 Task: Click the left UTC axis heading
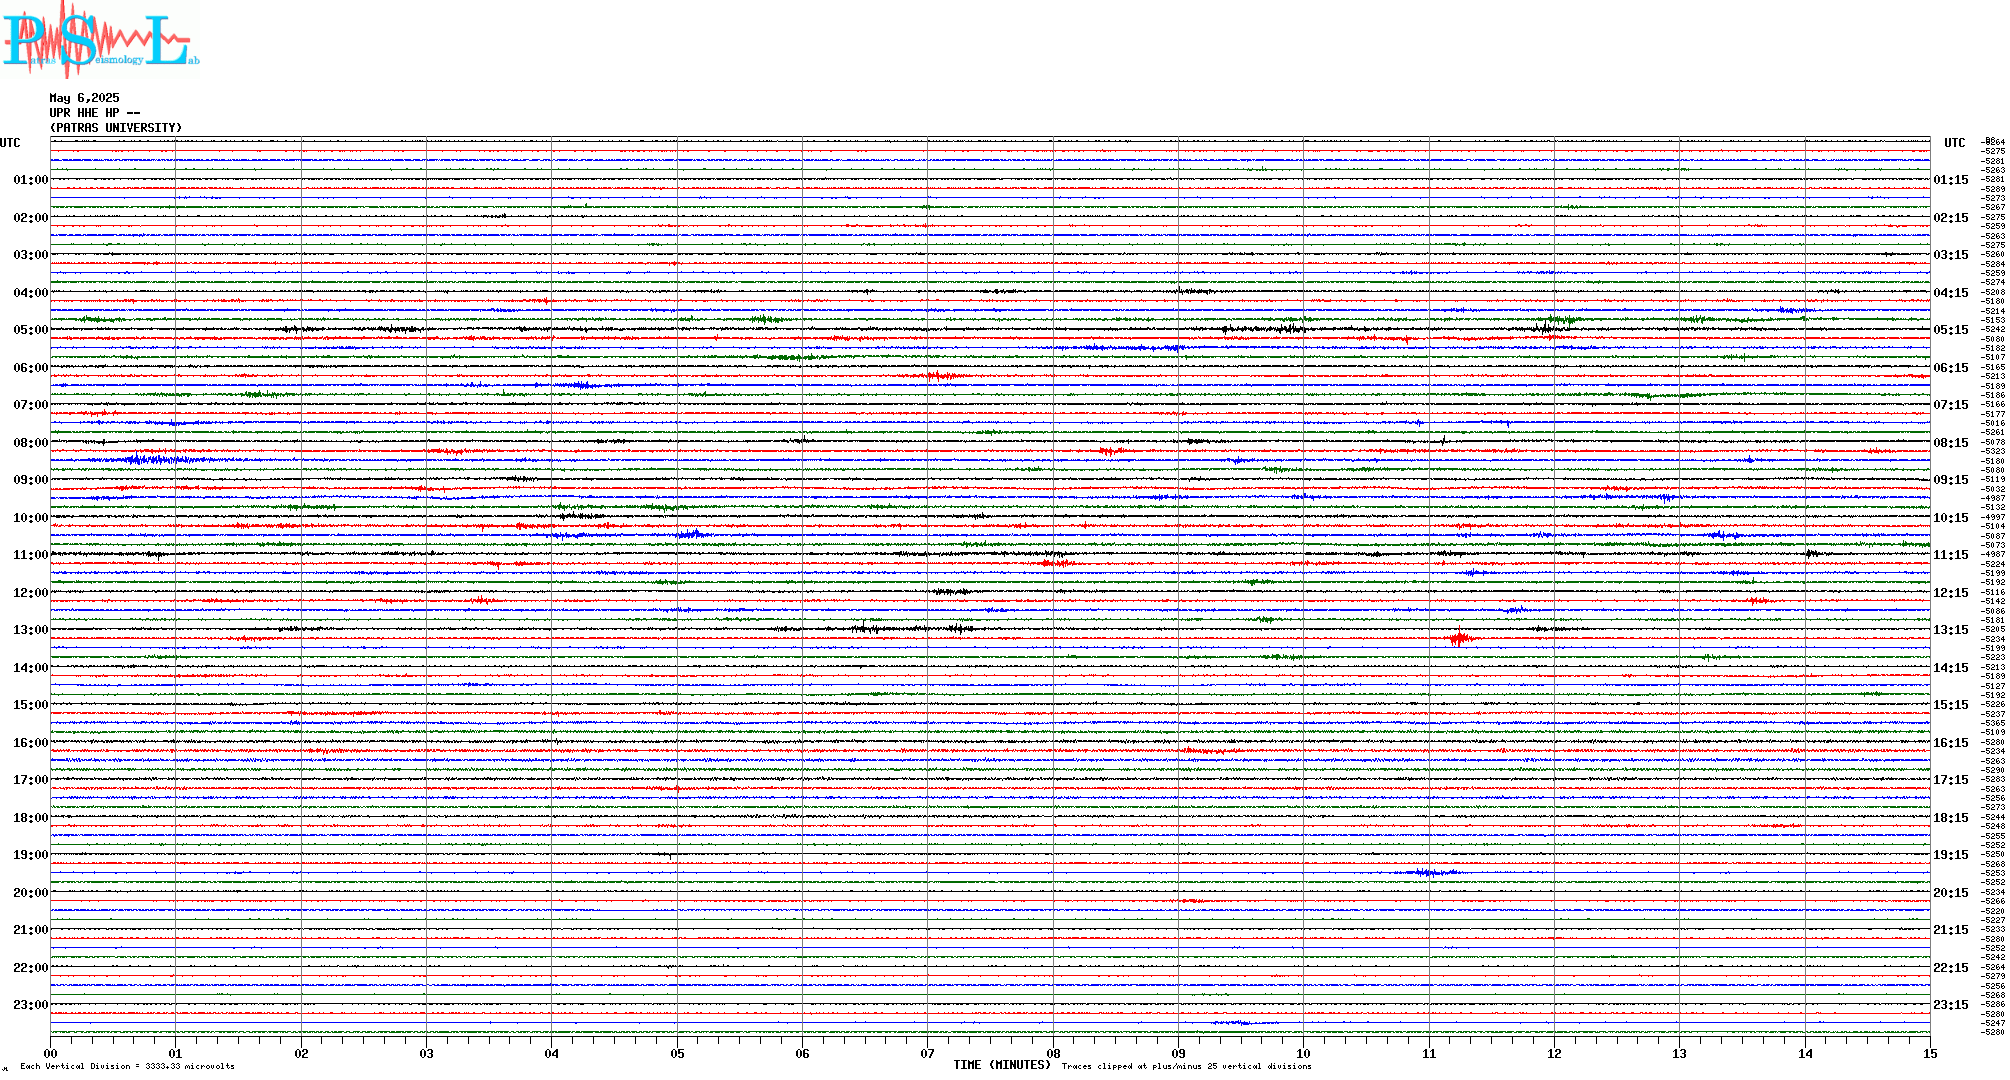[x=10, y=143]
